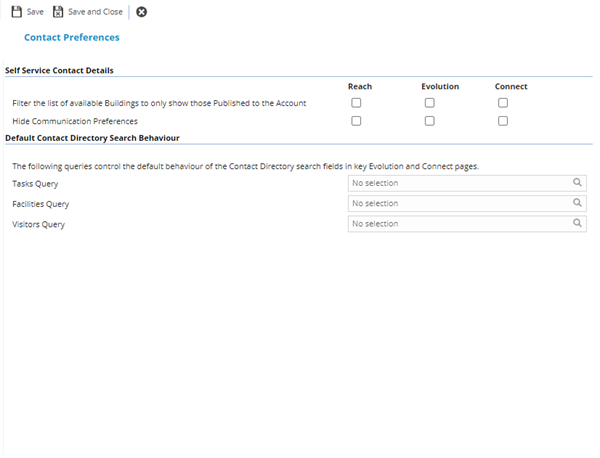Select Default Contact Directory Search Behaviour header

pyautogui.click(x=92, y=137)
